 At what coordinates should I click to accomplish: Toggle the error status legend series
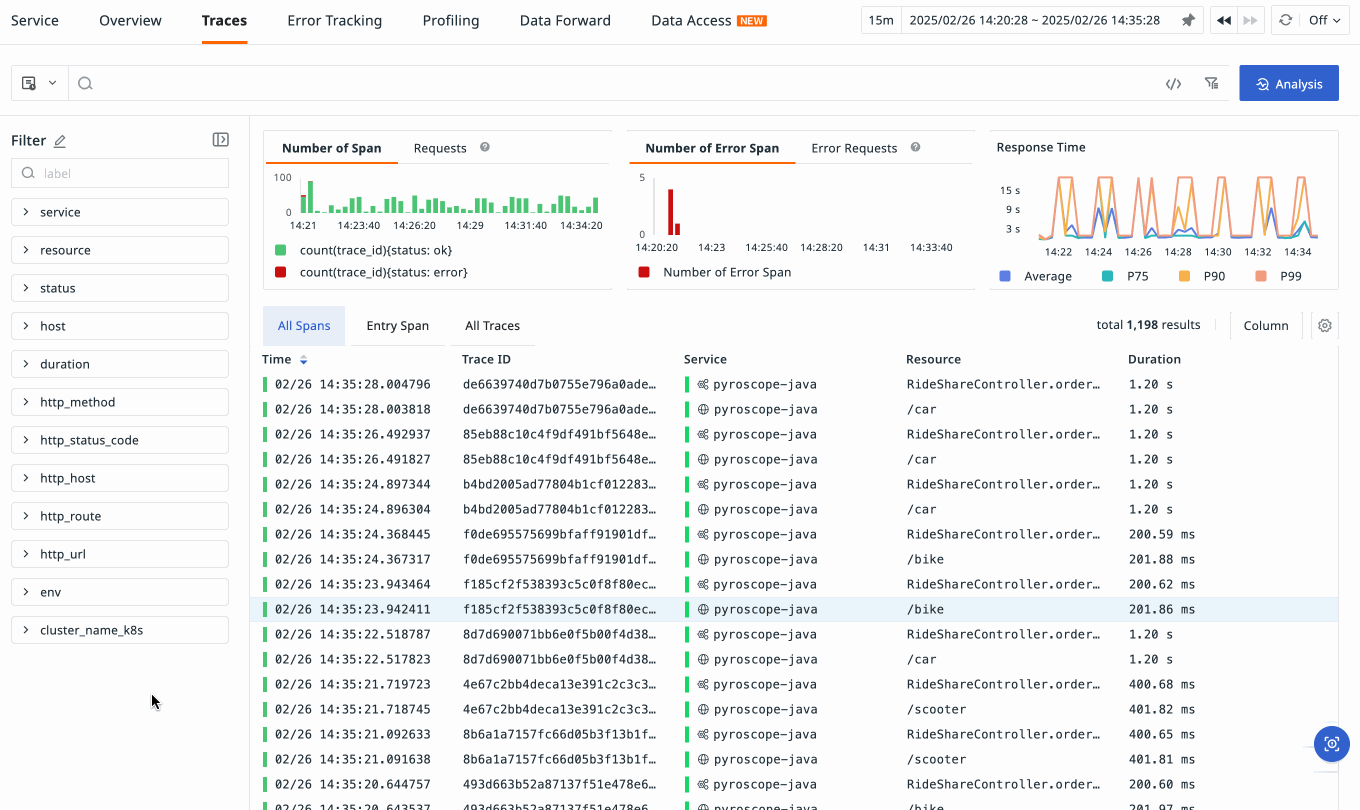371,272
